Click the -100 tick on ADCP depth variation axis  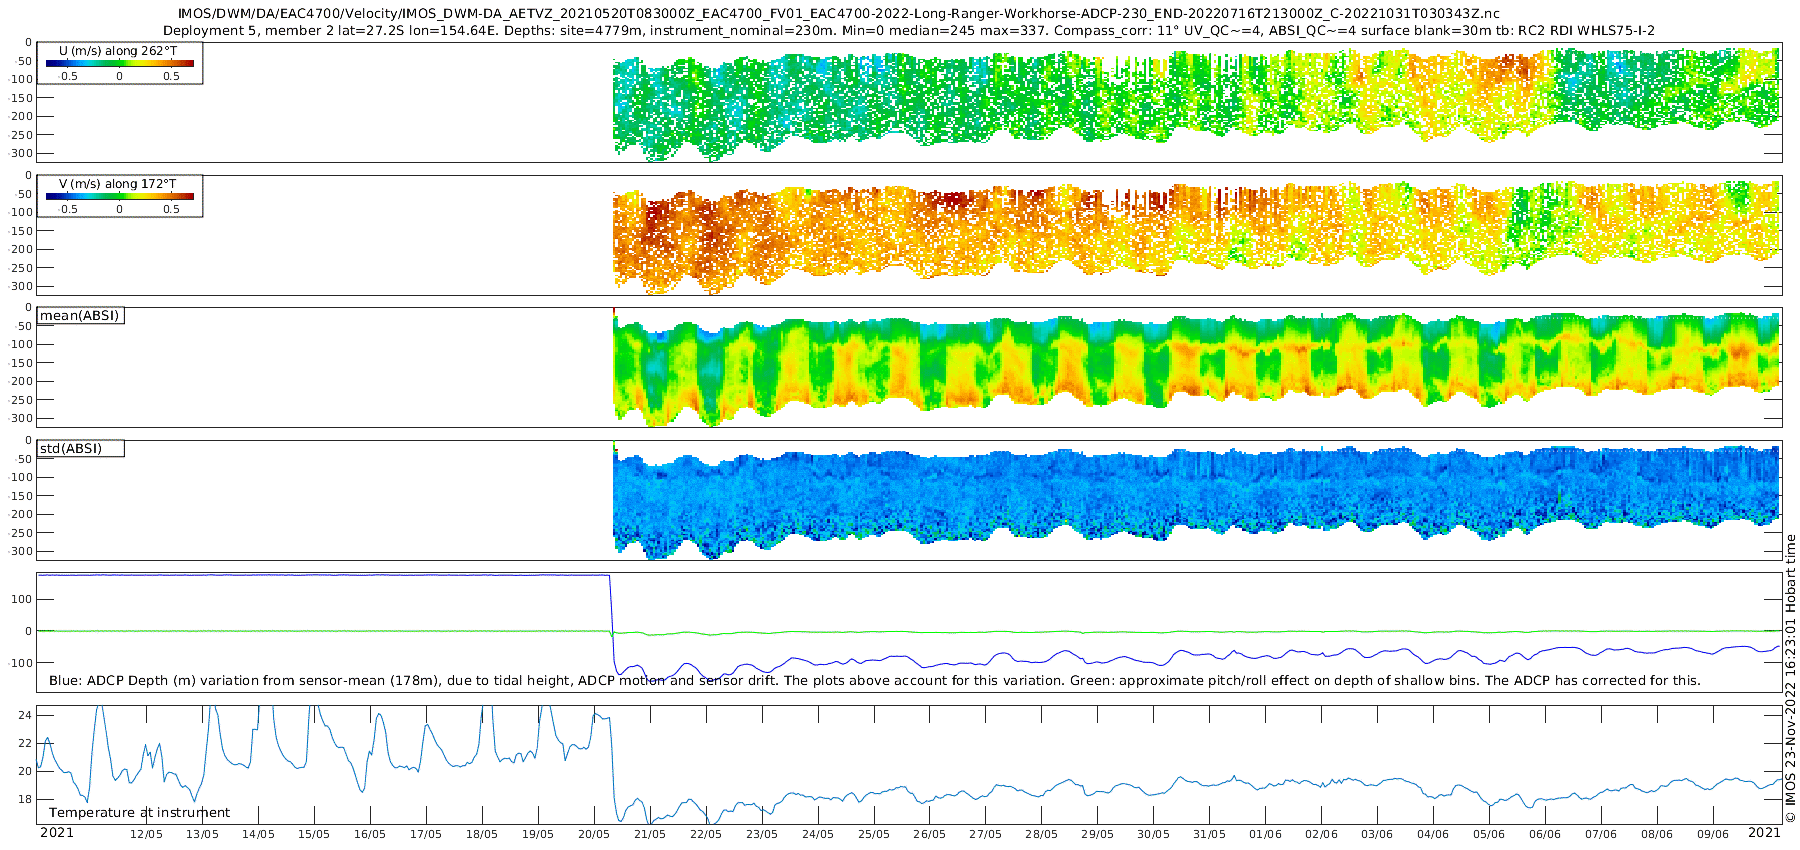(x=20, y=663)
